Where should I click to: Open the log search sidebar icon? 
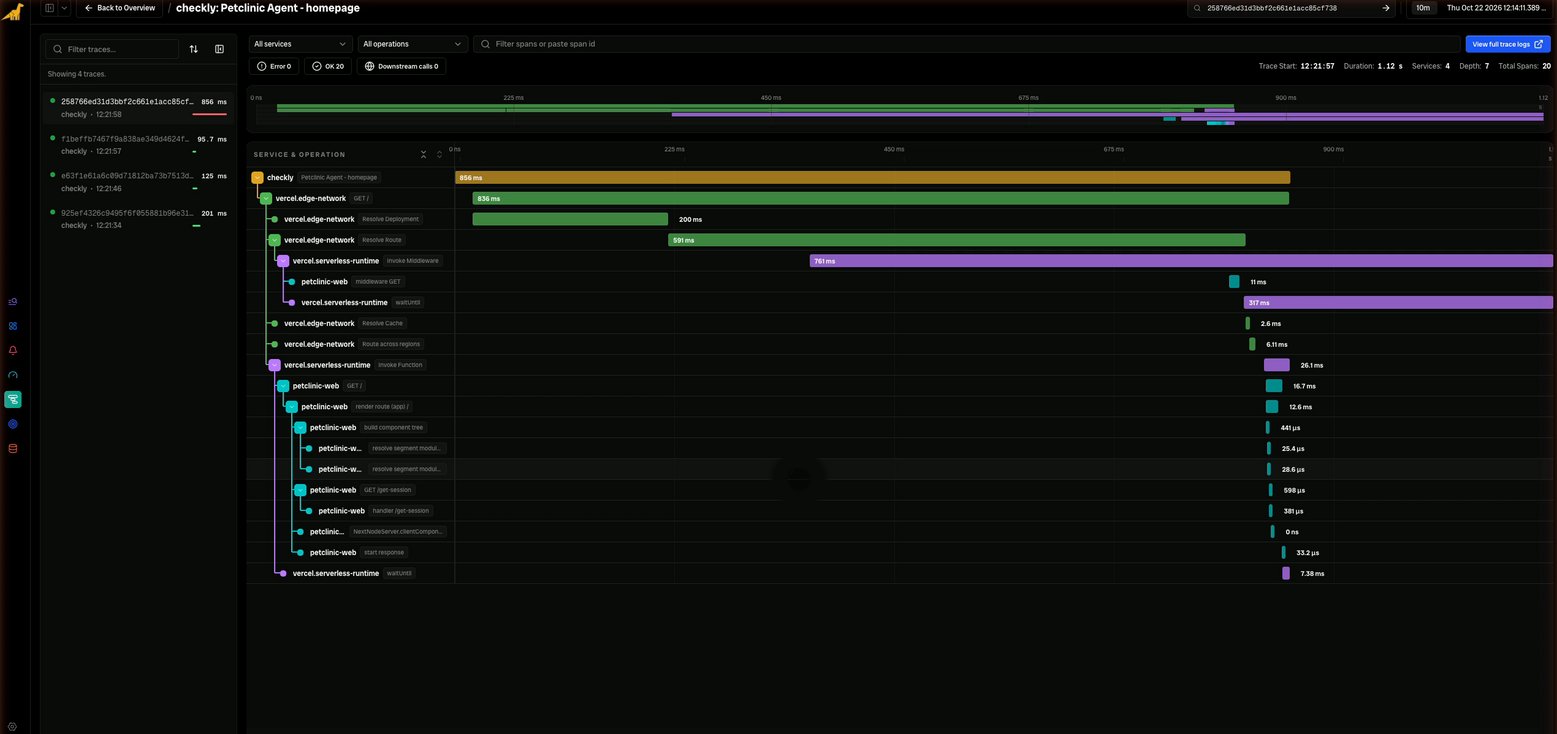click(13, 301)
